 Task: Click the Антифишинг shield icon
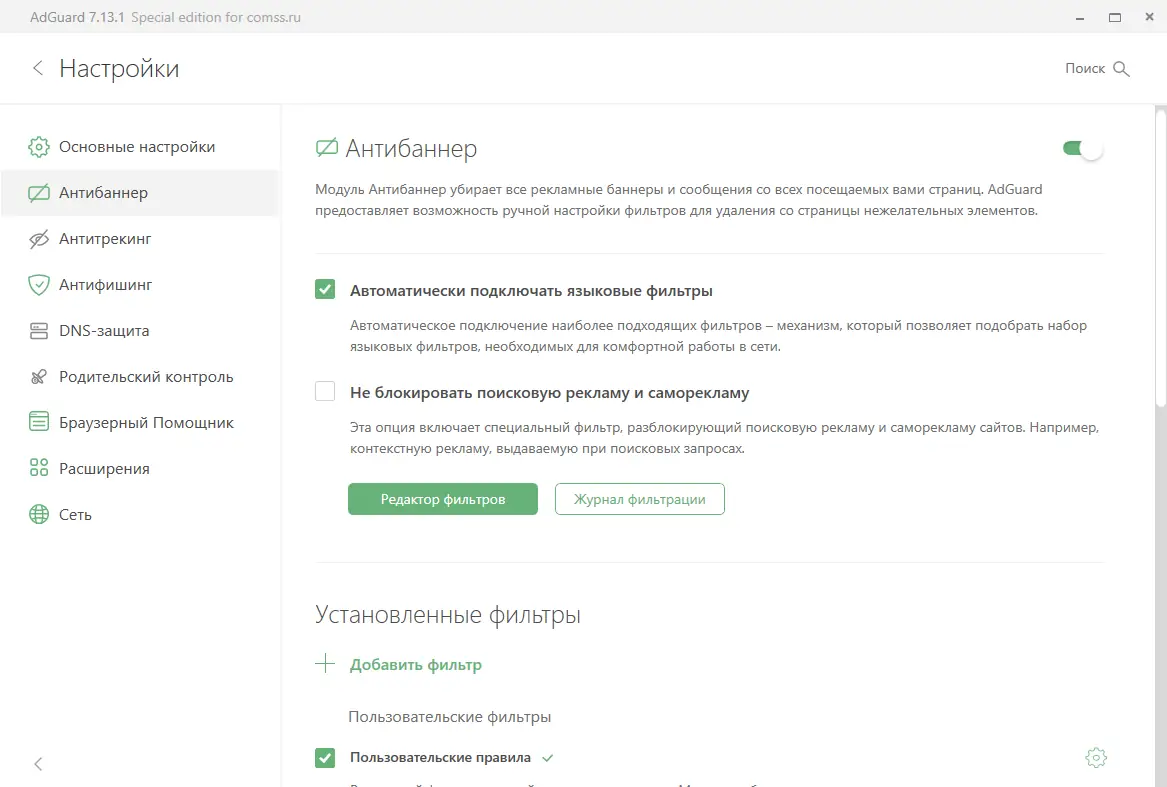pyautogui.click(x=39, y=284)
